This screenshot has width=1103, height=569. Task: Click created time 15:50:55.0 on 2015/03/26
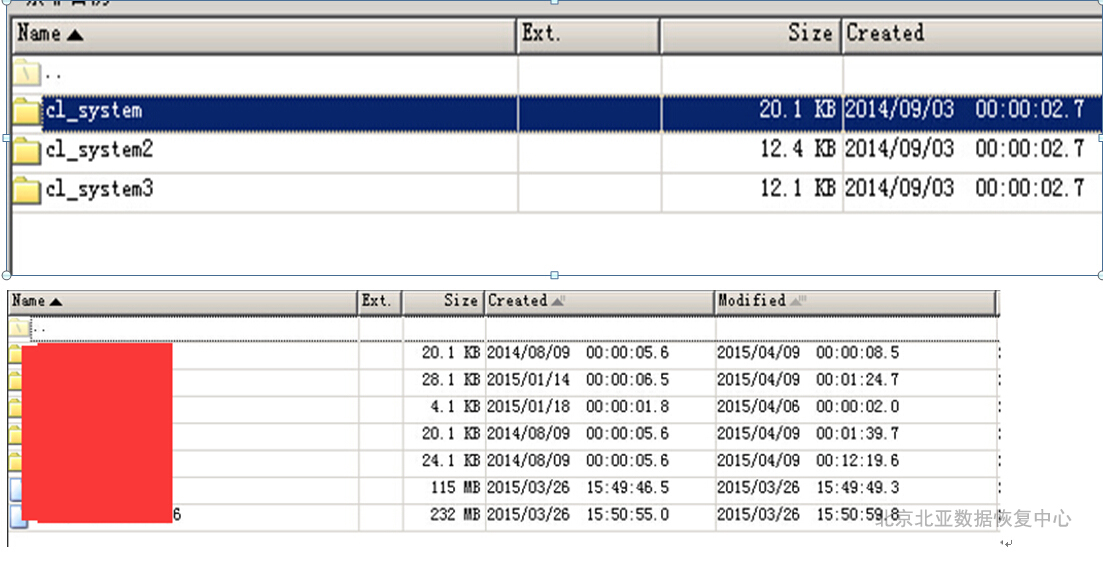(x=627, y=515)
